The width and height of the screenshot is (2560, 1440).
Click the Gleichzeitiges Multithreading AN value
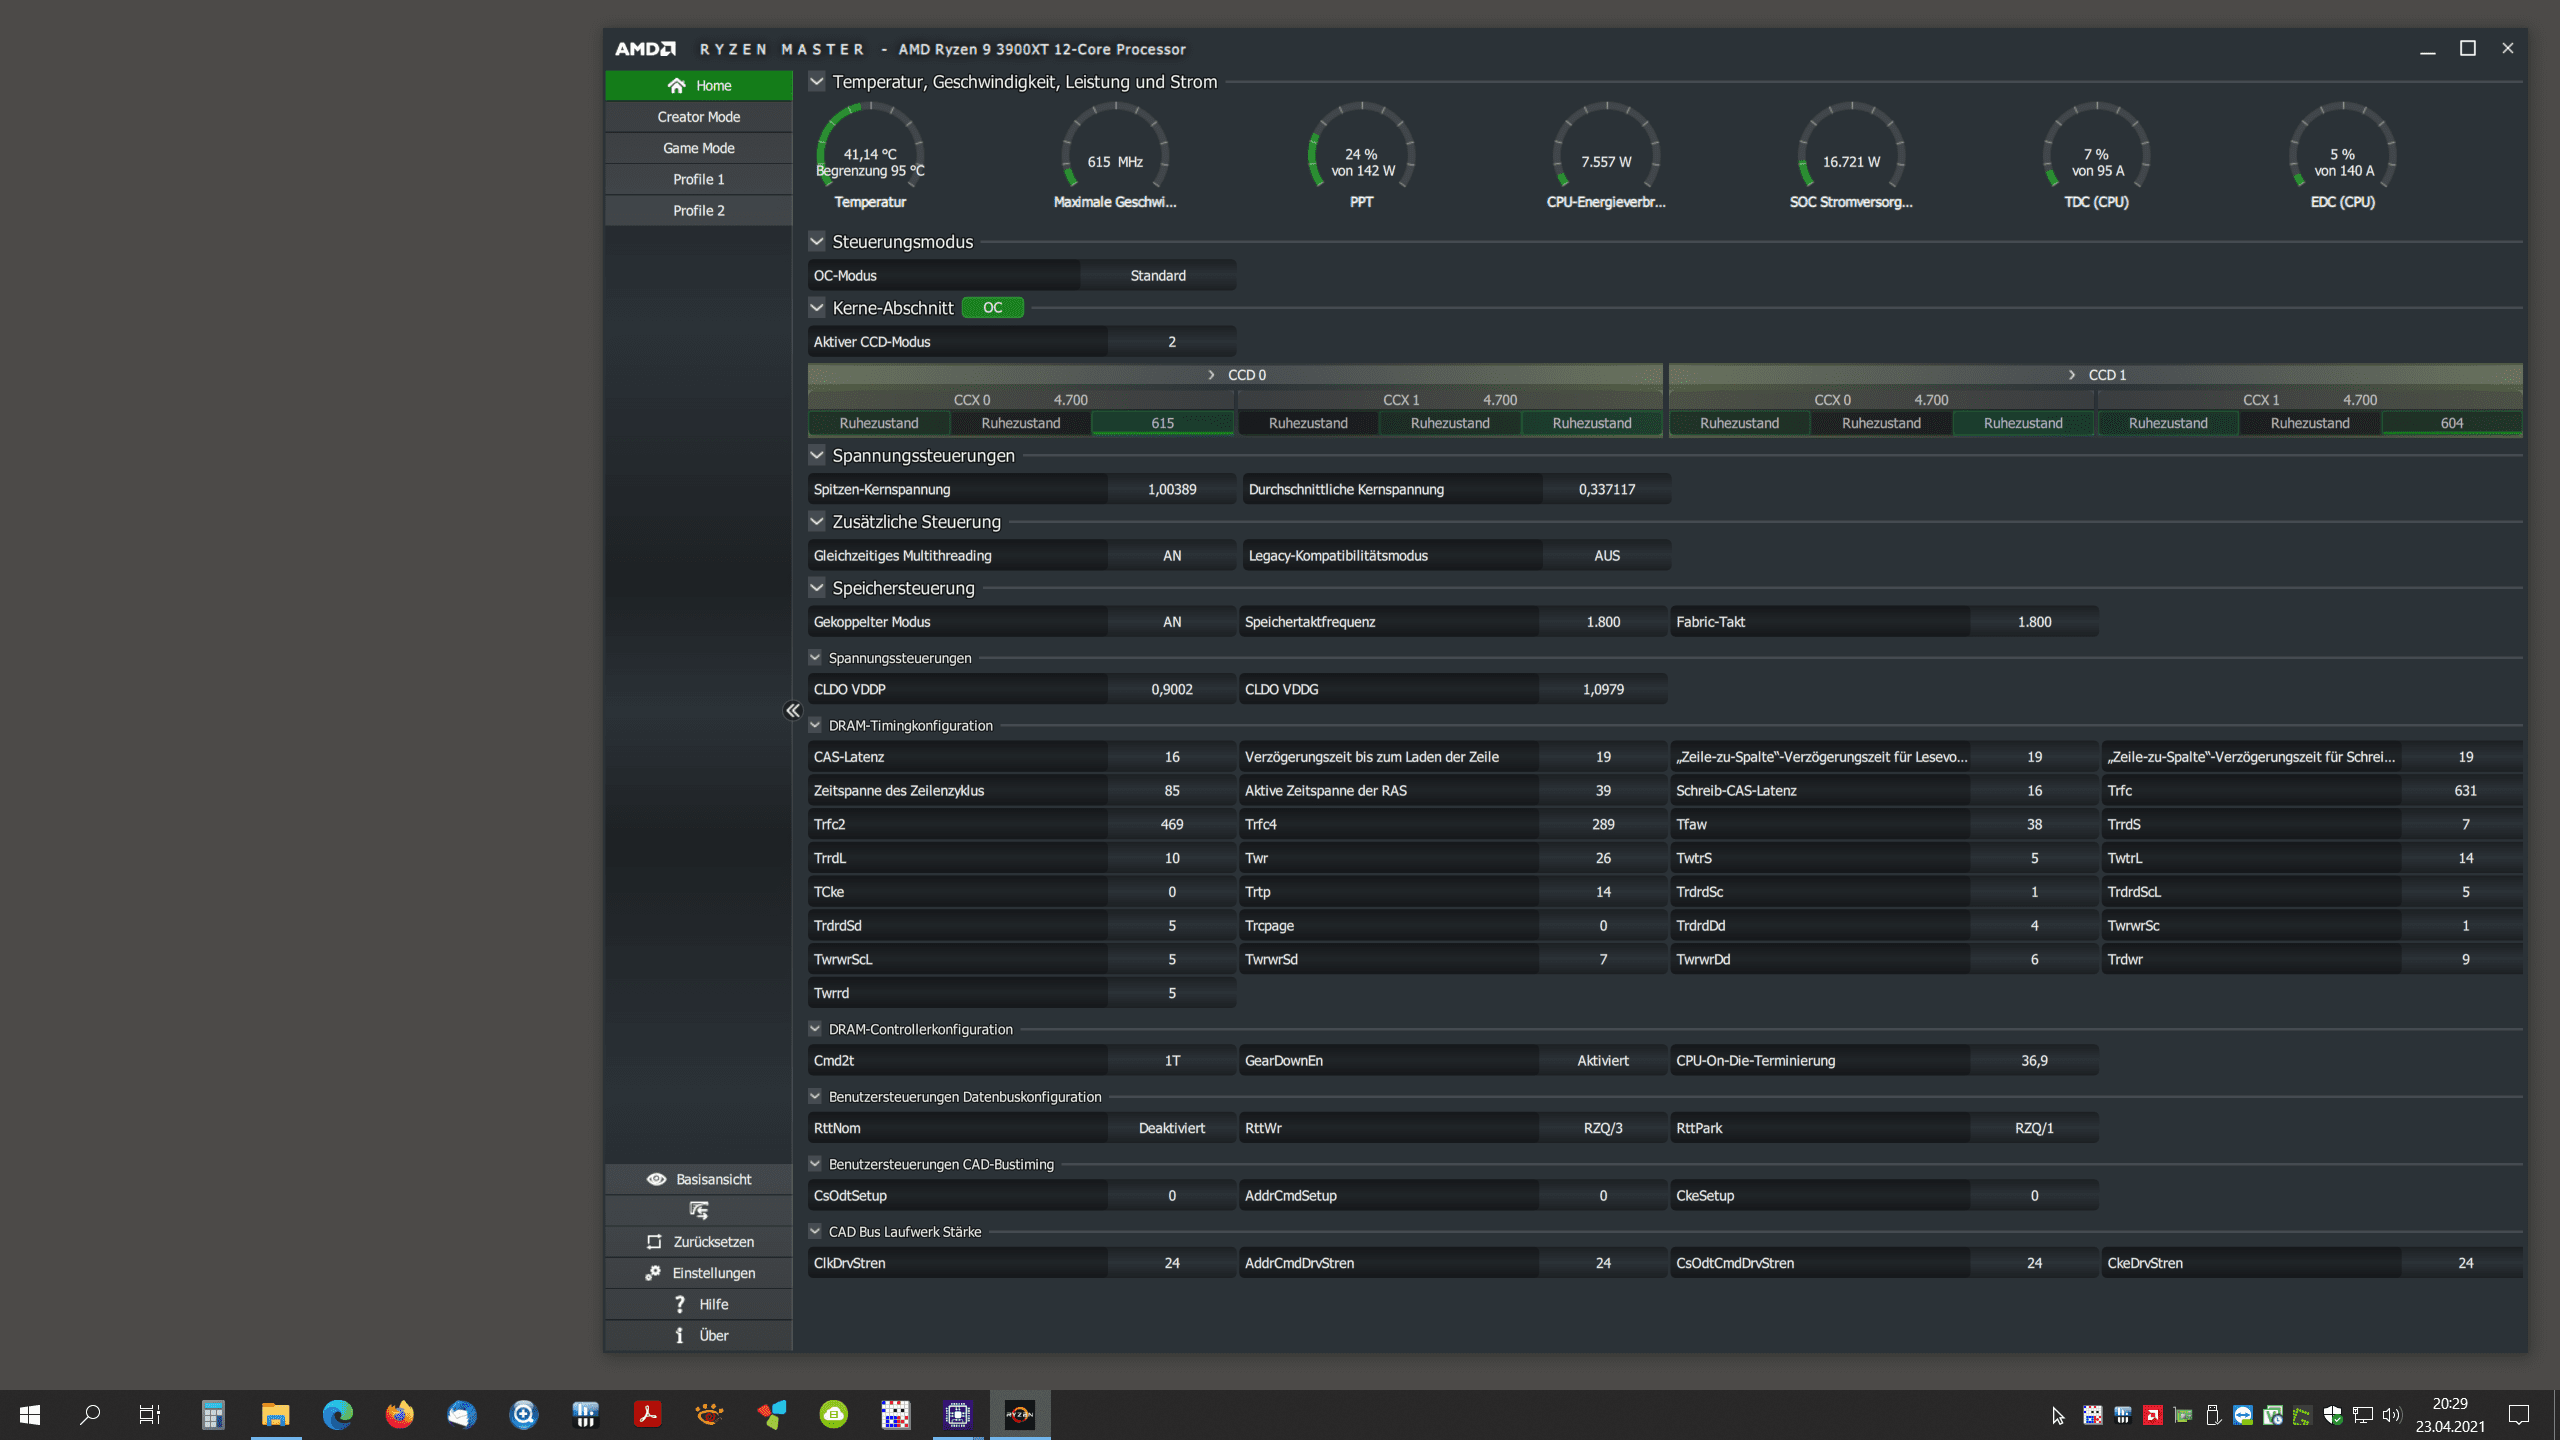point(1172,555)
